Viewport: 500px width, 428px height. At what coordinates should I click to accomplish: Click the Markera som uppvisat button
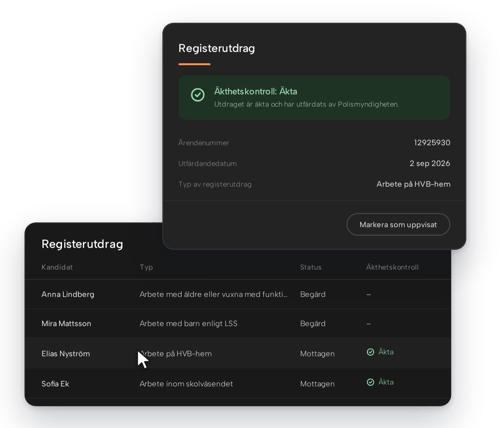pos(398,225)
